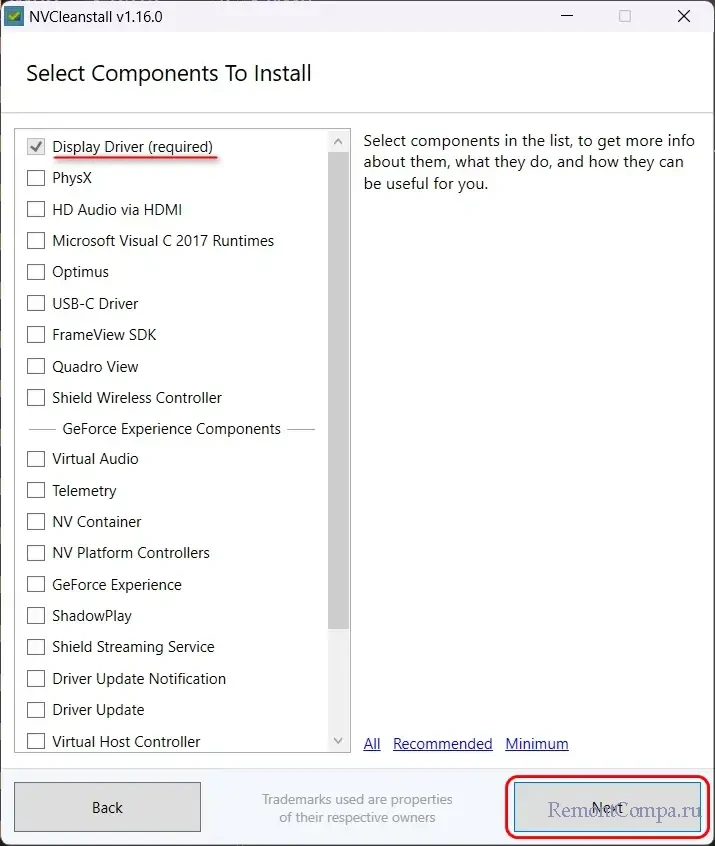This screenshot has width=715, height=846.
Task: Tick the Virtual Audio checkbox
Action: coord(36,459)
